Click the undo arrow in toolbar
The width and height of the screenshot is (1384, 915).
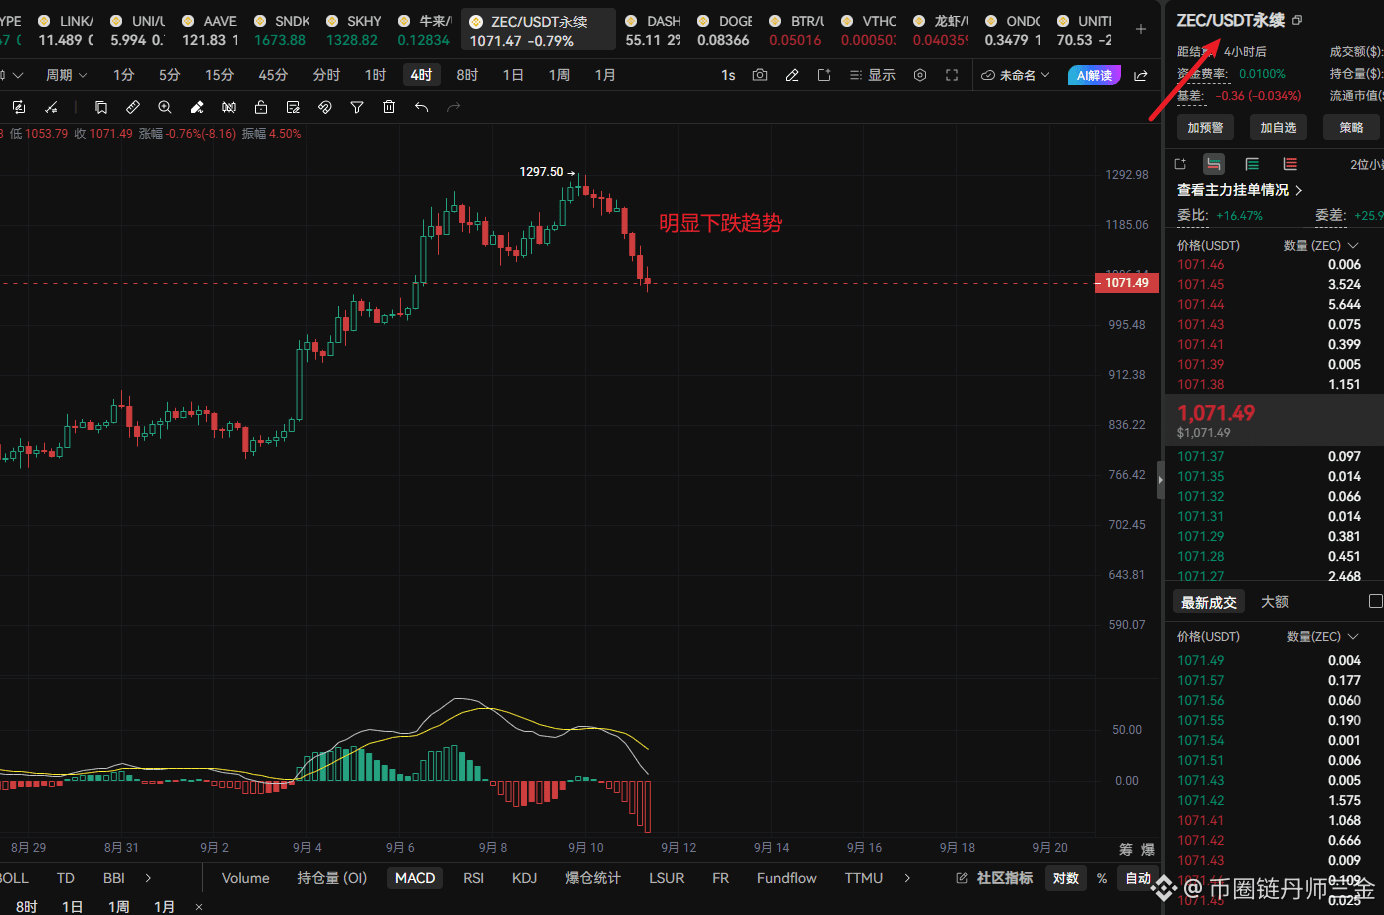click(x=421, y=107)
